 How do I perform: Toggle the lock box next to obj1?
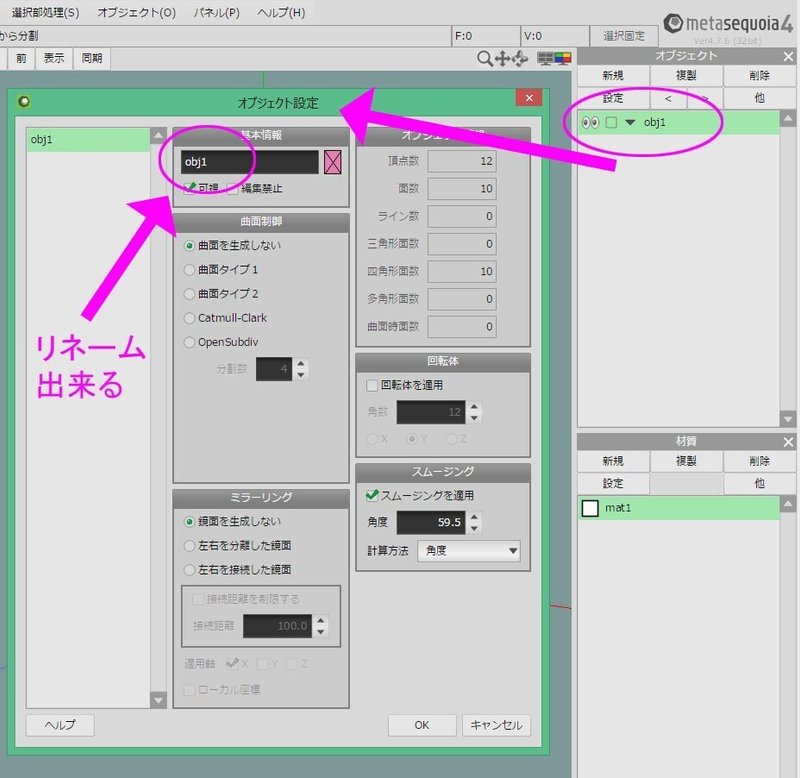[x=611, y=122]
